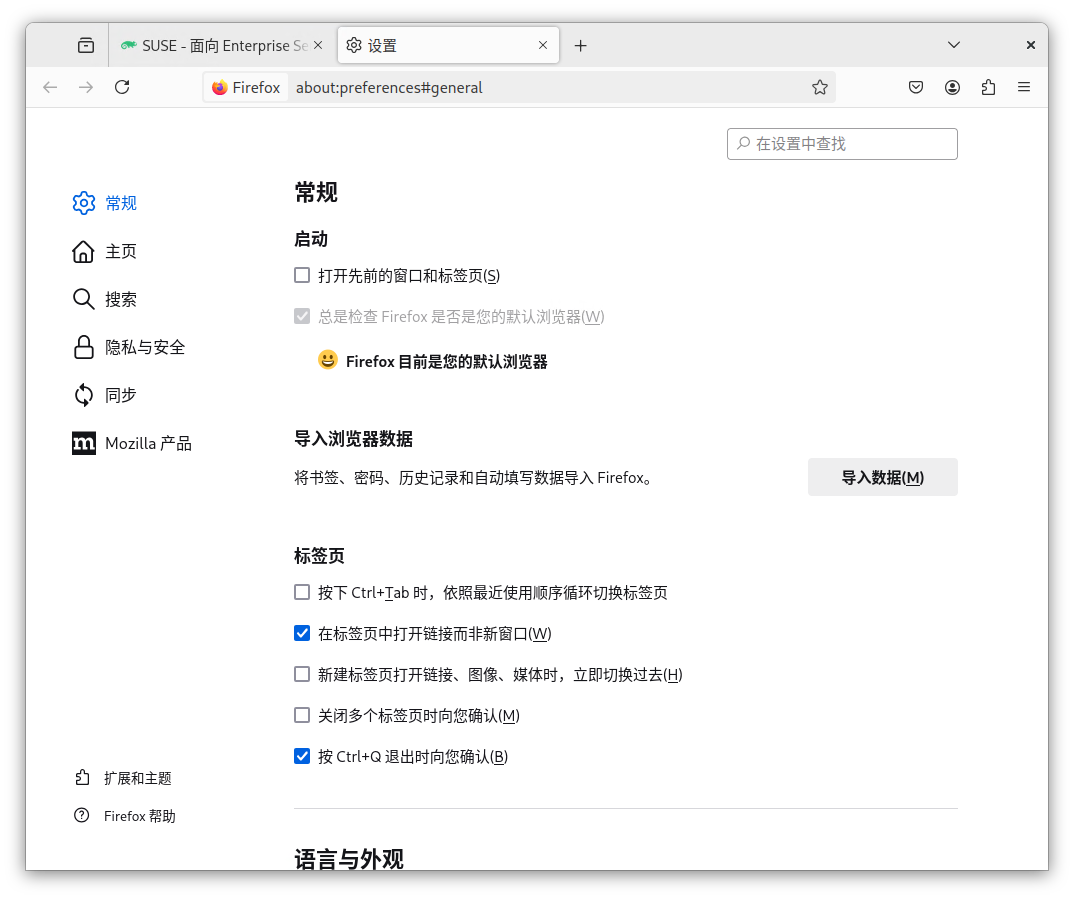Open a new tab with the plus icon

tap(580, 45)
